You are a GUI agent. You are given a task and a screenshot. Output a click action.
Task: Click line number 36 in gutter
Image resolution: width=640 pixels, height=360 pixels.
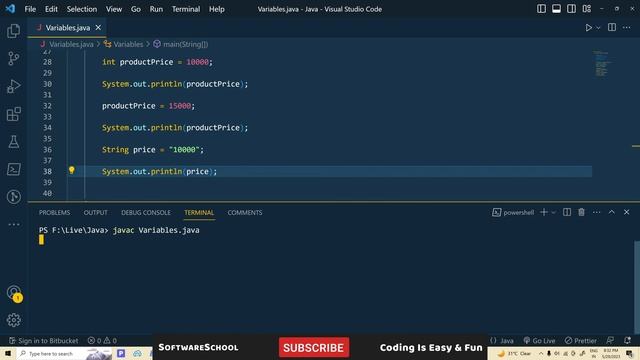pyautogui.click(x=47, y=149)
